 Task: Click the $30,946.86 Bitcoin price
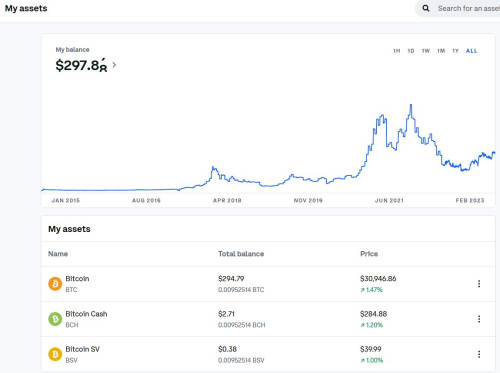(378, 279)
